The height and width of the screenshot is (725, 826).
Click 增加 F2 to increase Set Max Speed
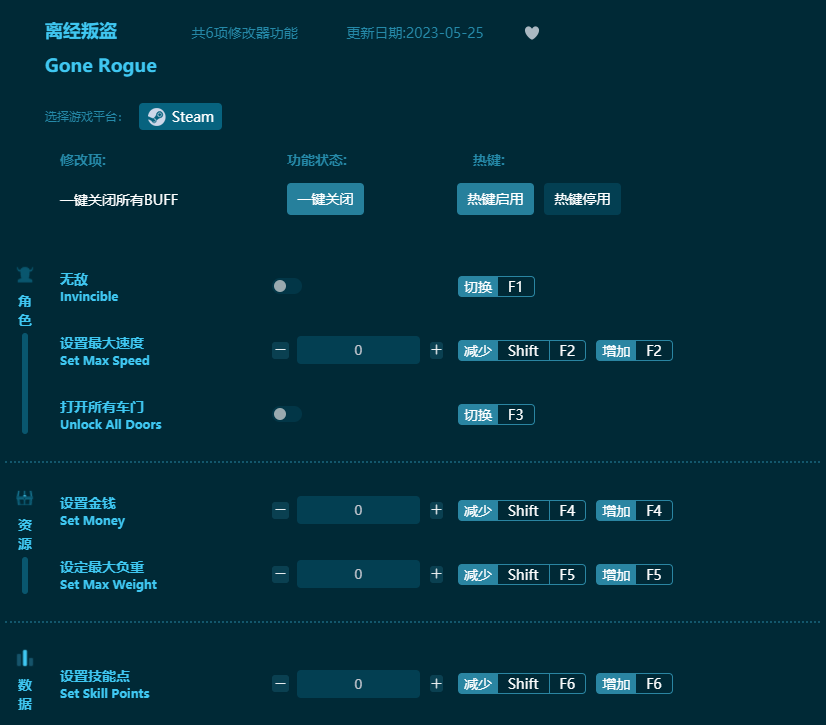(x=634, y=350)
